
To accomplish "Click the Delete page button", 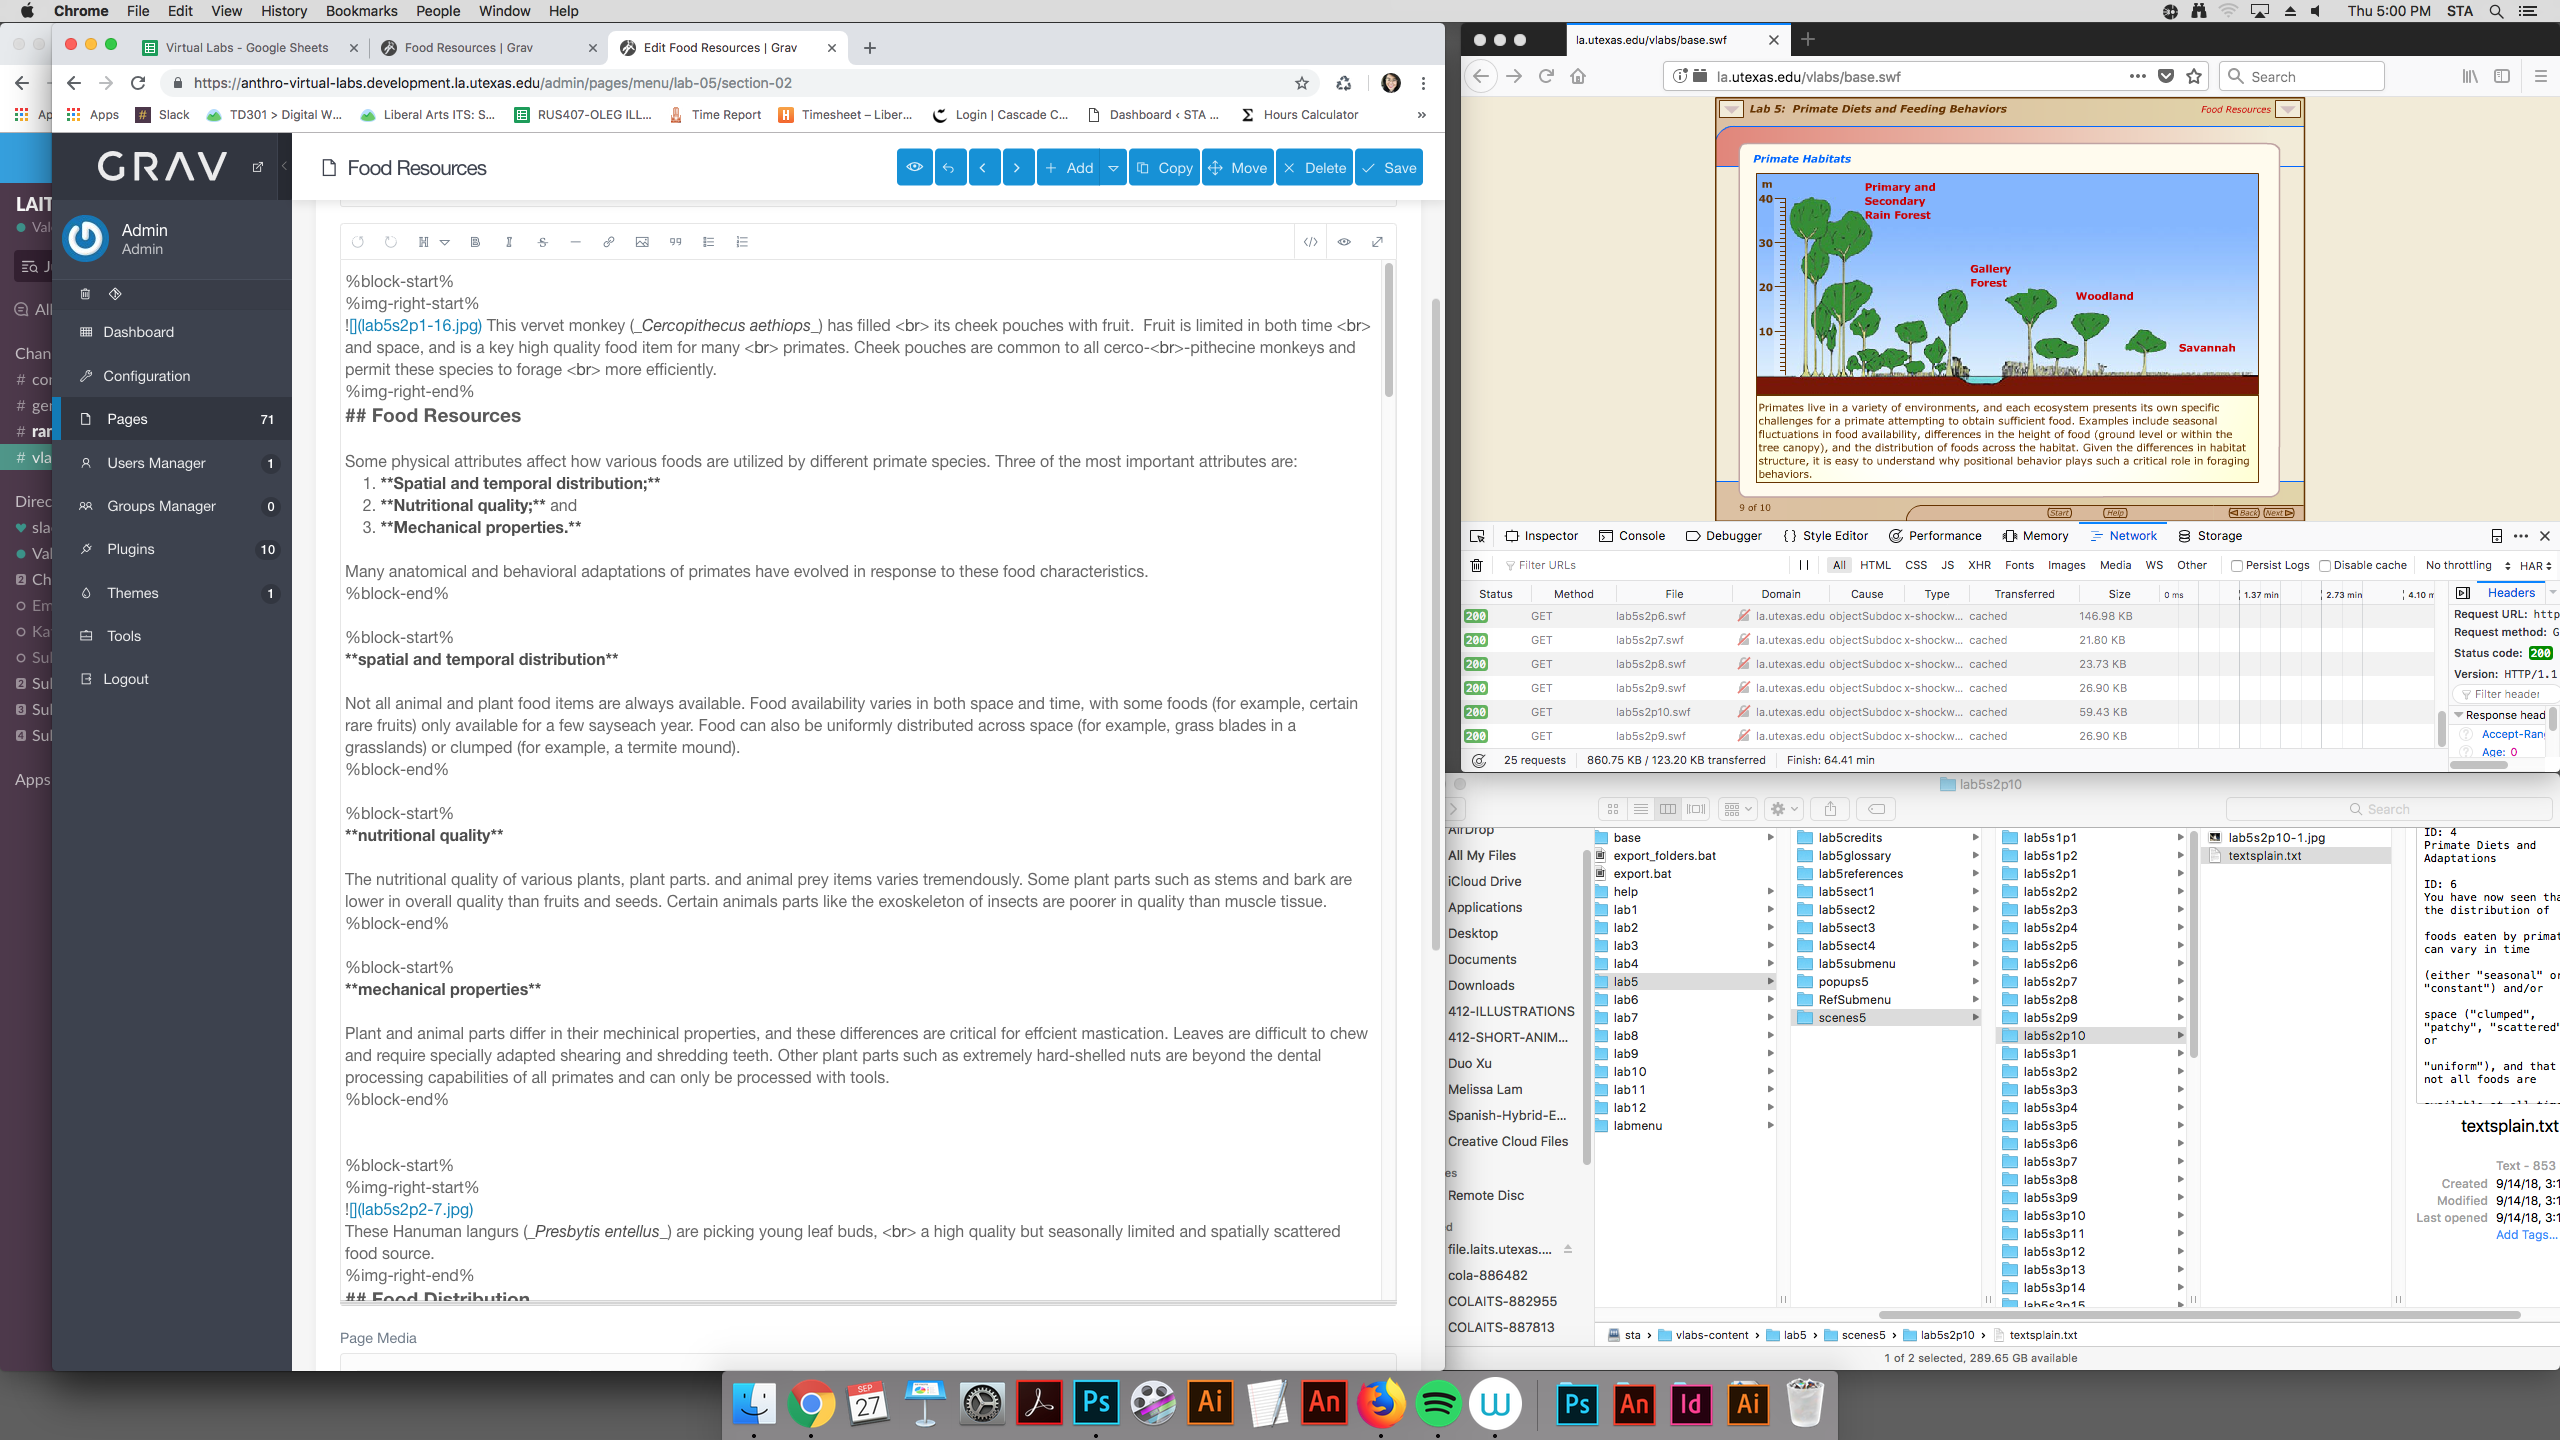I will pyautogui.click(x=1314, y=168).
